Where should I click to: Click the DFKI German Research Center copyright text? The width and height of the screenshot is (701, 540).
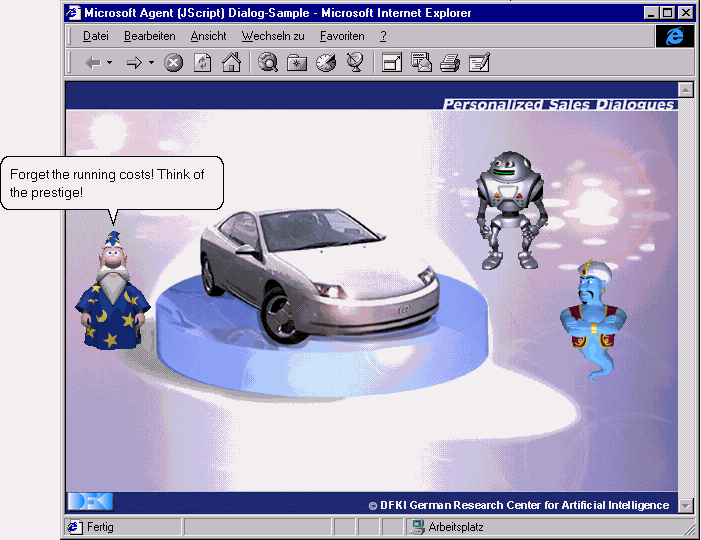click(x=519, y=505)
